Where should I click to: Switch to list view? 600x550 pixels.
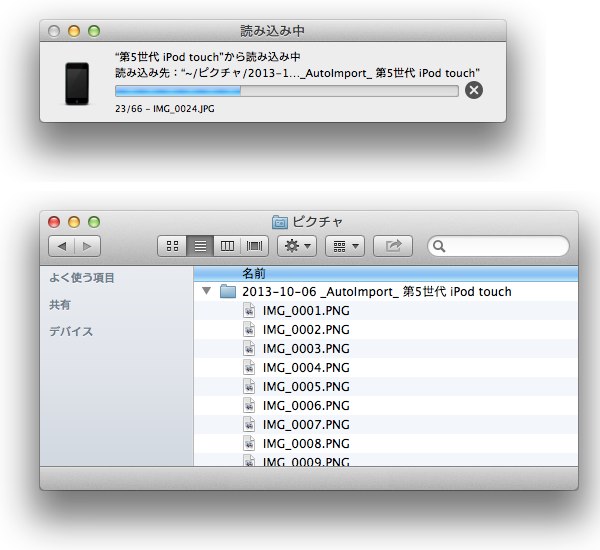(x=200, y=246)
